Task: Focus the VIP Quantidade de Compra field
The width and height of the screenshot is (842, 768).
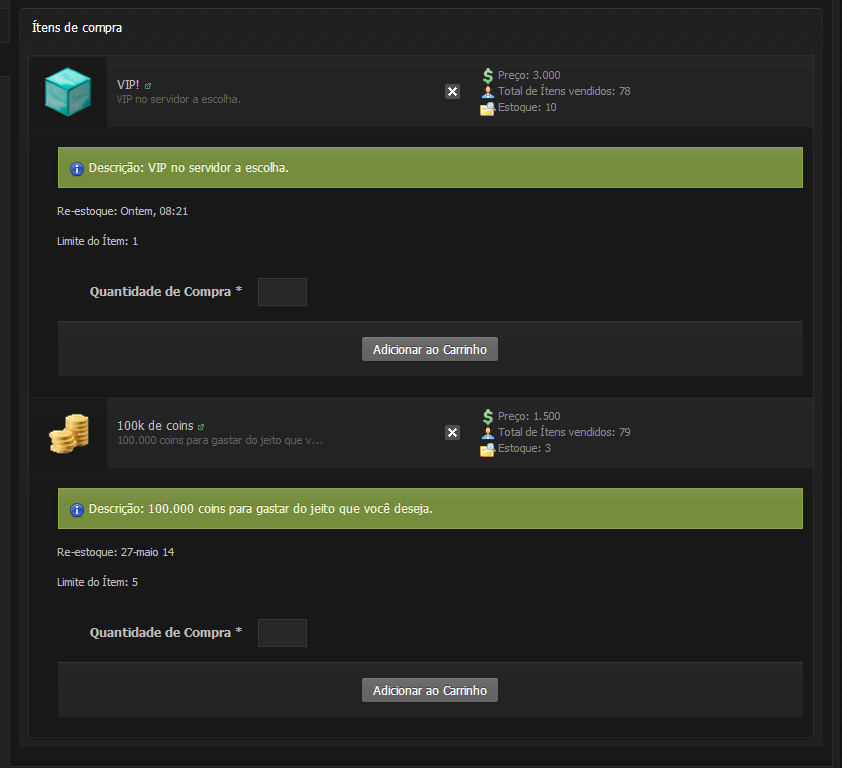Action: pyautogui.click(x=282, y=292)
